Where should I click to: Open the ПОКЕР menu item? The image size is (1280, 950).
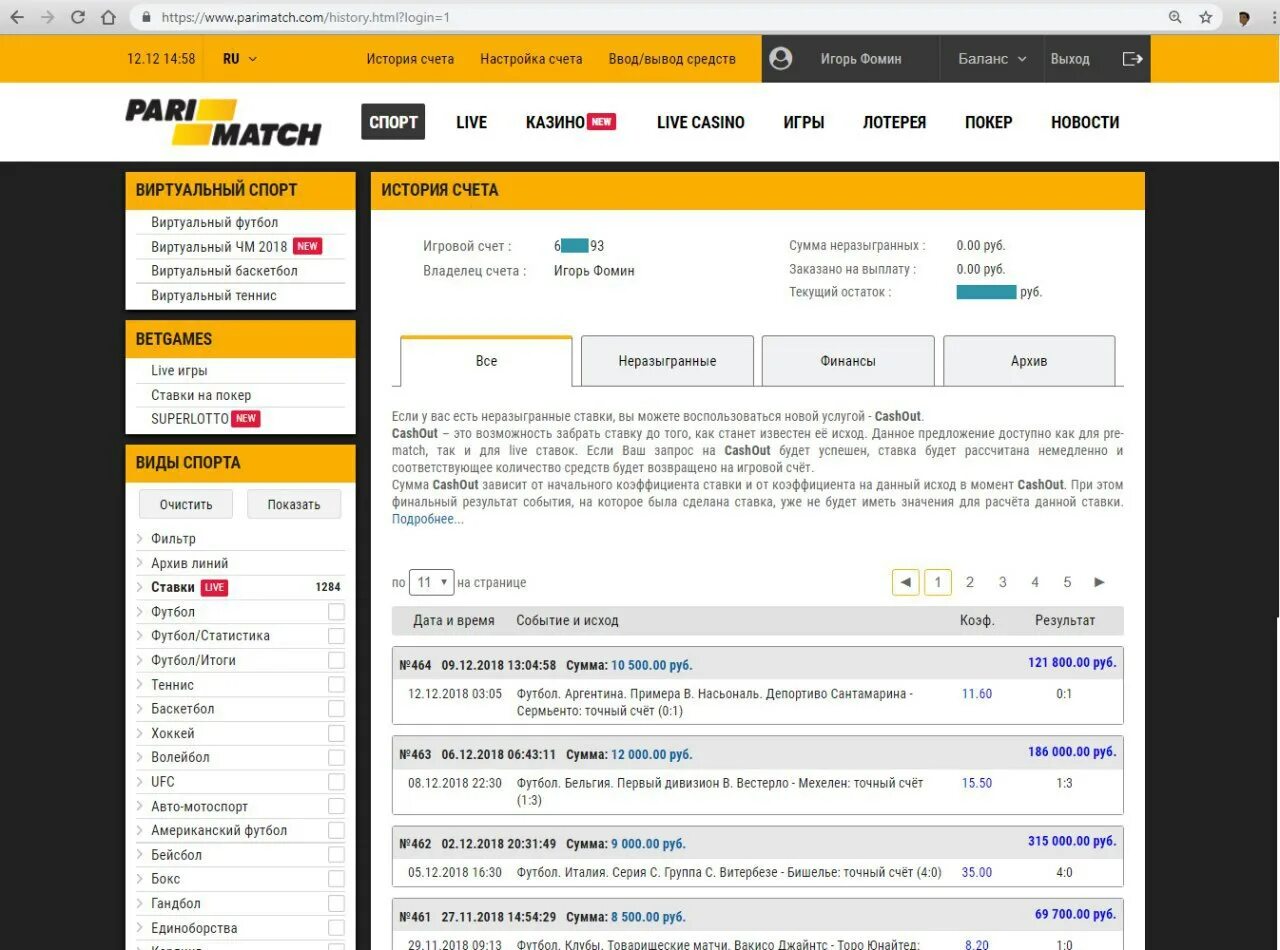989,122
